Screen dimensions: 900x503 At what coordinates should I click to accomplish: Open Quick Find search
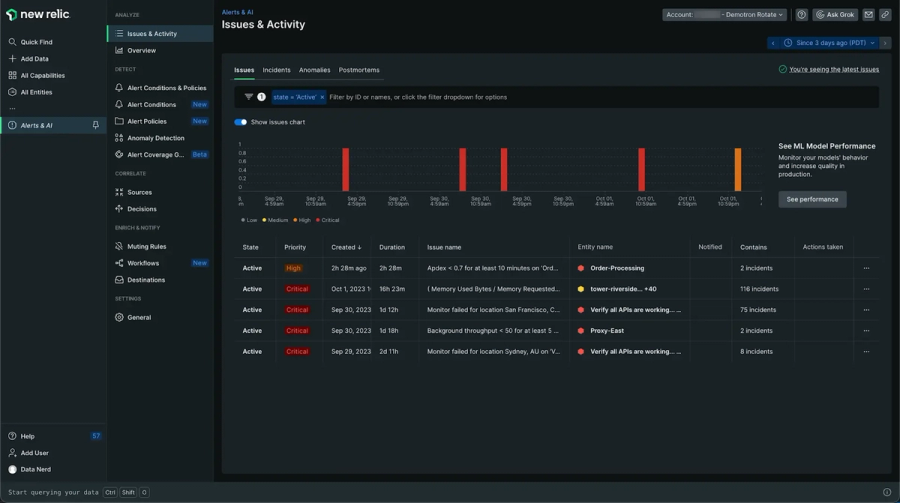pyautogui.click(x=36, y=42)
